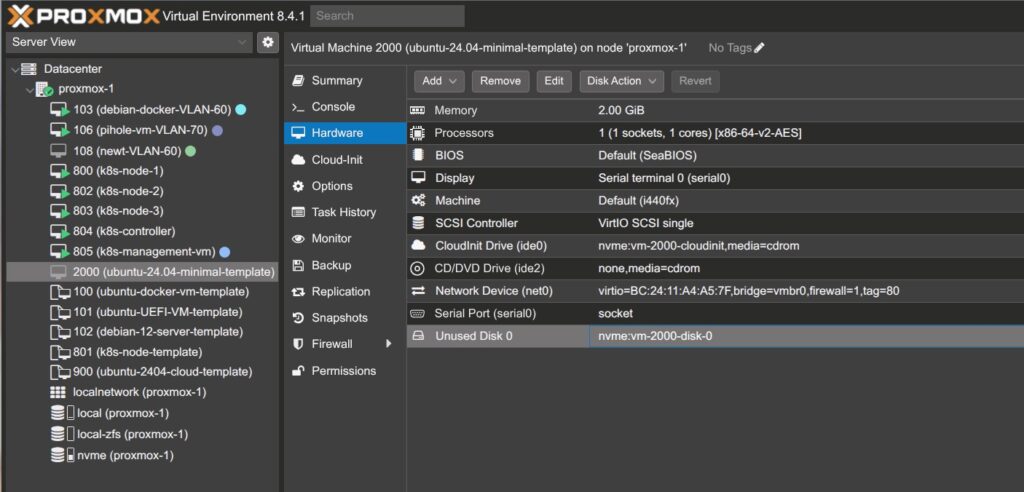Viewport: 1024px width, 492px height.
Task: Open the Summary tab
Action: tap(345, 80)
